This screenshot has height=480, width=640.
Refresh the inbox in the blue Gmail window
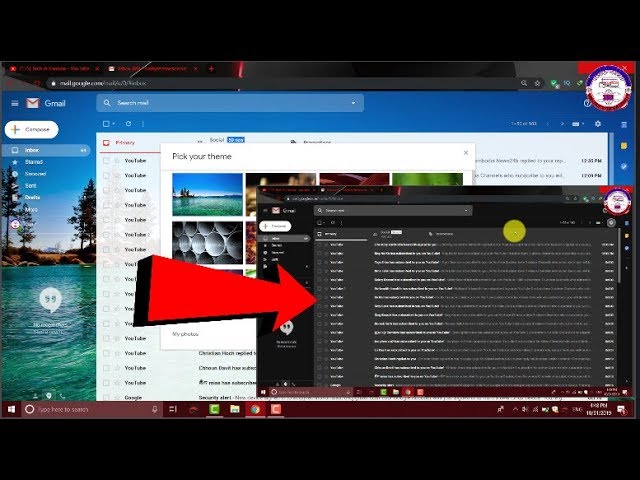128,124
